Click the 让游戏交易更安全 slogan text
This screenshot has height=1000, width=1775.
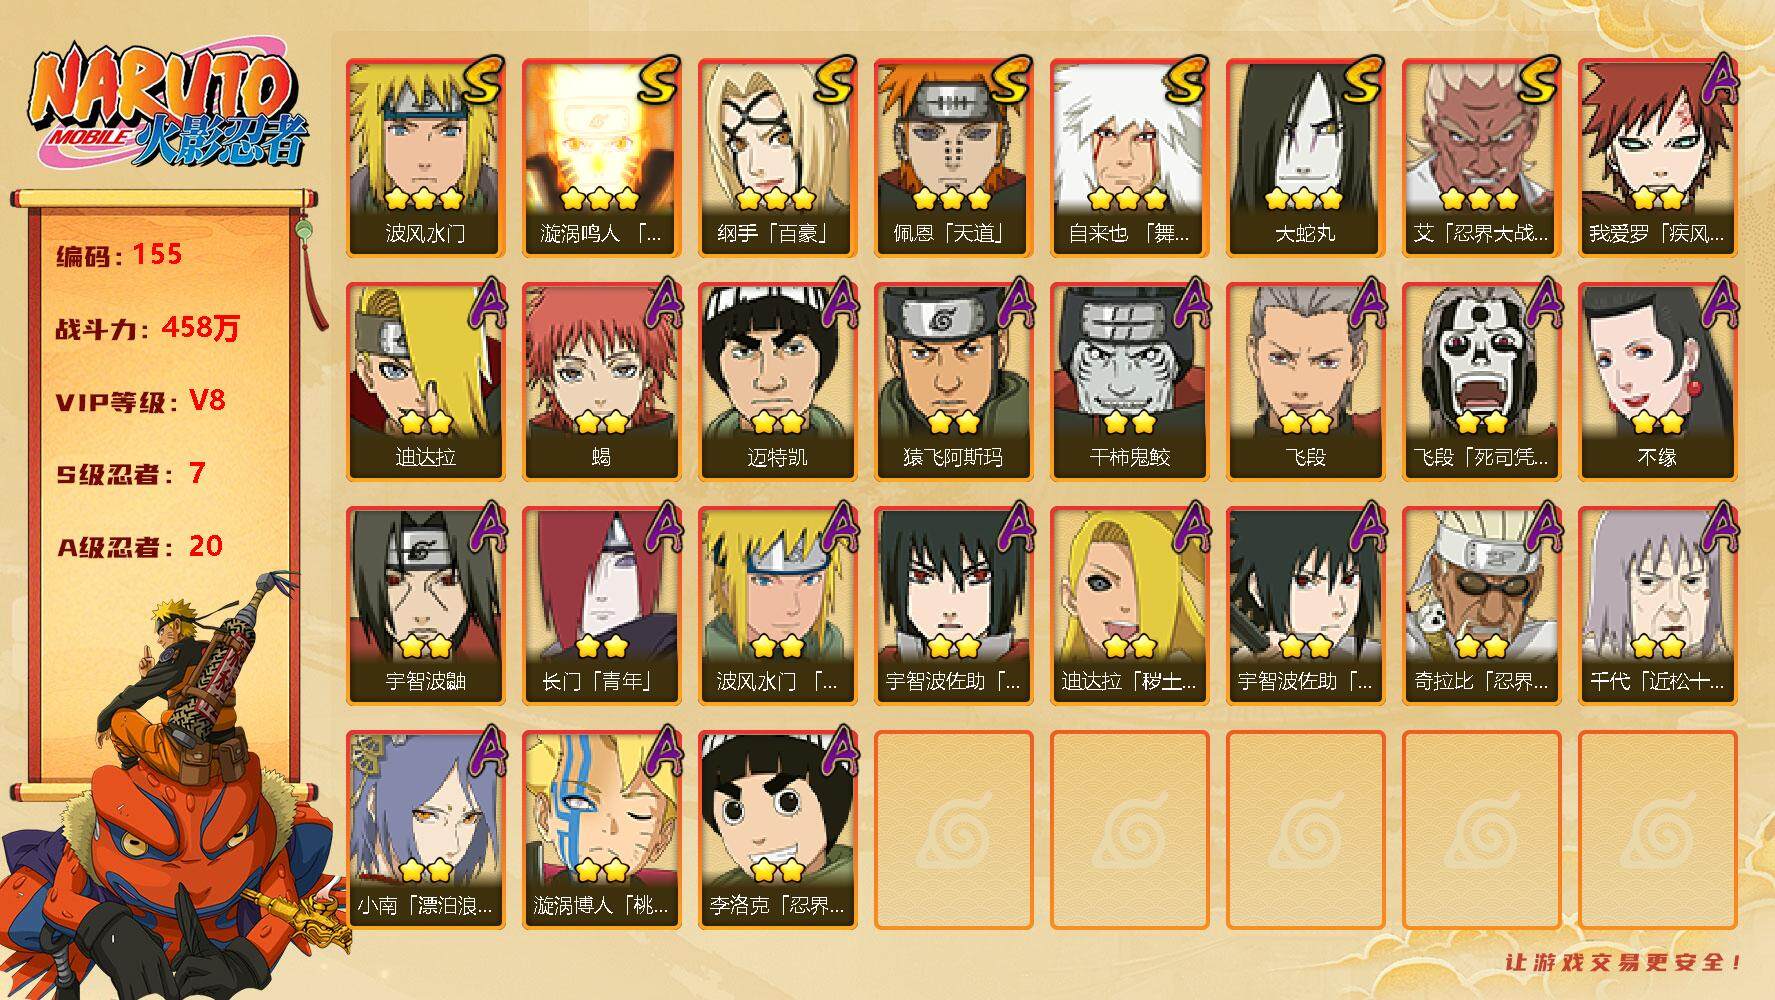1624,963
